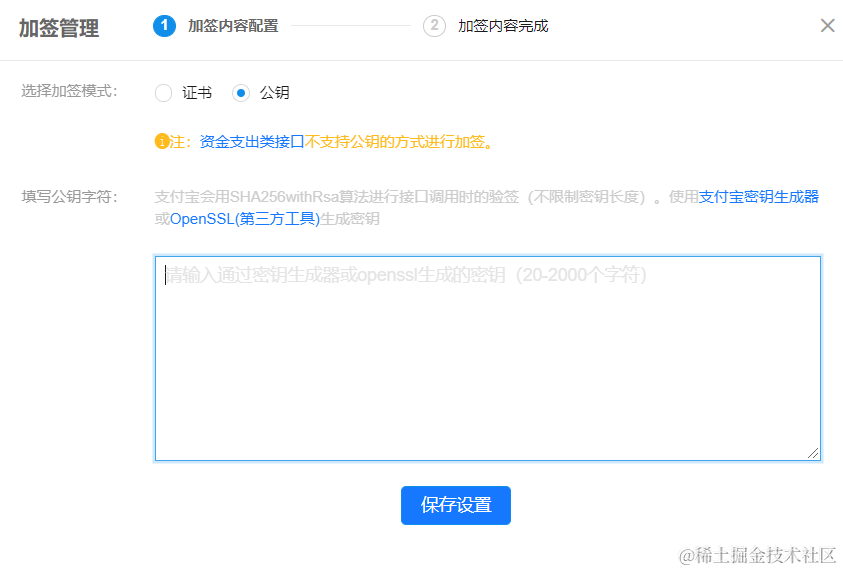Click the 加签内容配置 step label
The image size is (843, 572).
(233, 26)
